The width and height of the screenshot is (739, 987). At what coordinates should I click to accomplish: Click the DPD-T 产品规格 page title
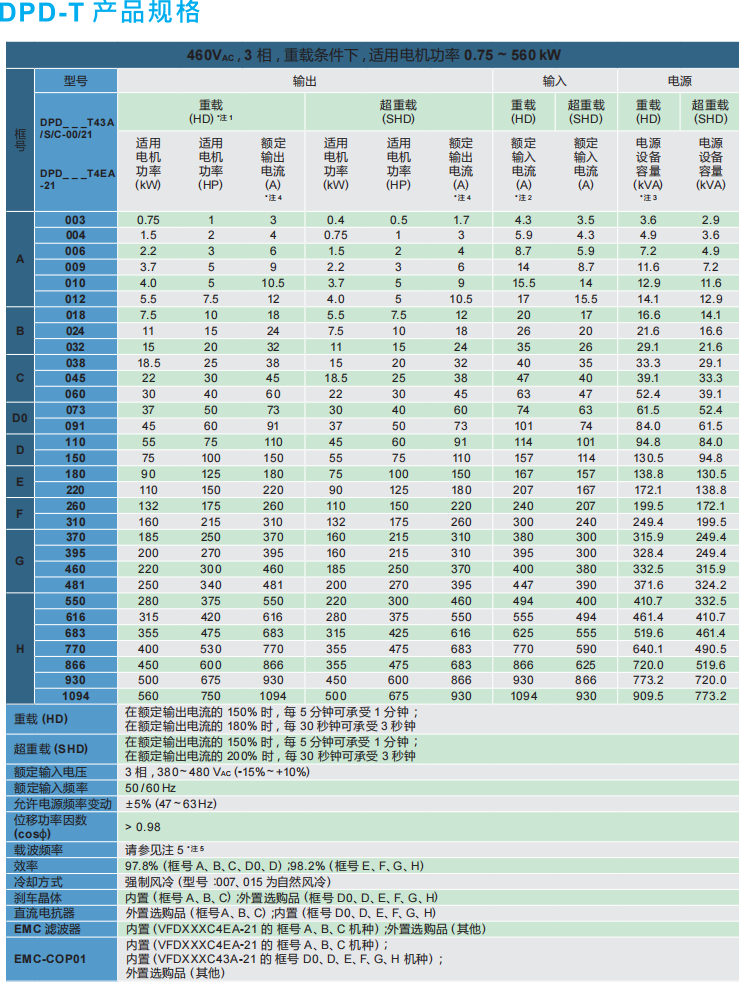point(101,13)
